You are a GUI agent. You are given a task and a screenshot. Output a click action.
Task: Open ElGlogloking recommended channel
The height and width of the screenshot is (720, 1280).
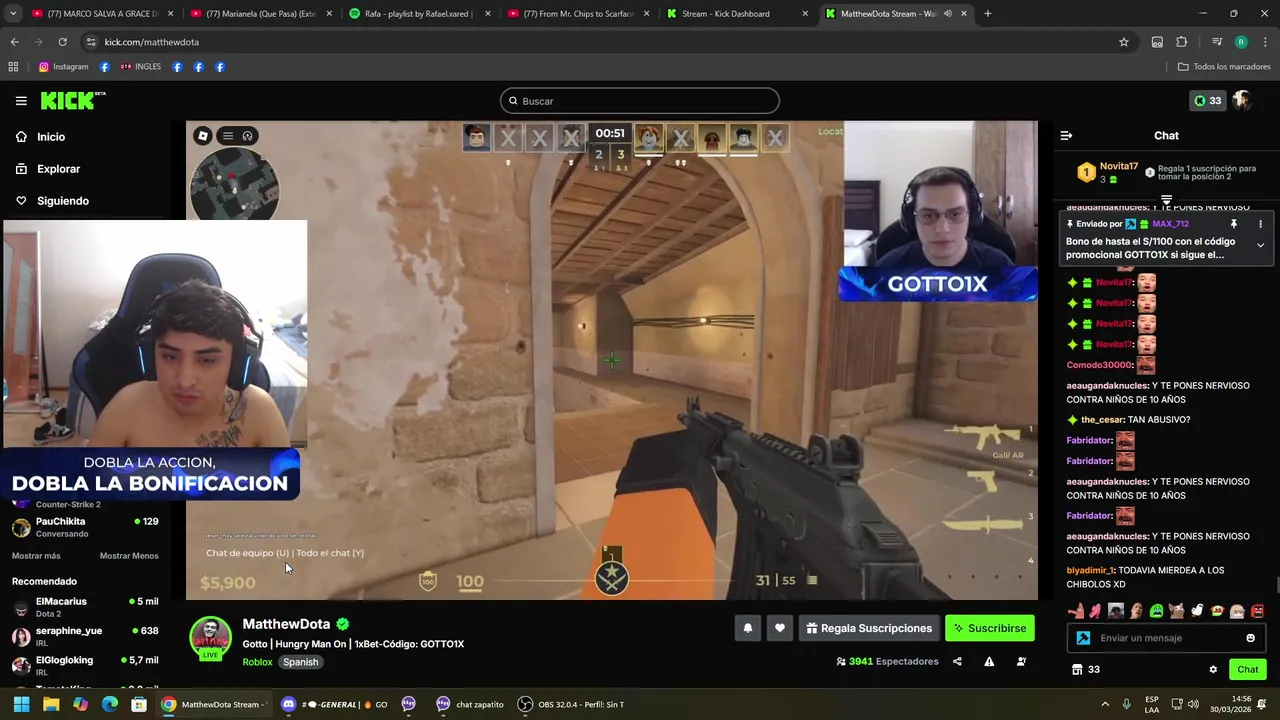tap(85, 666)
